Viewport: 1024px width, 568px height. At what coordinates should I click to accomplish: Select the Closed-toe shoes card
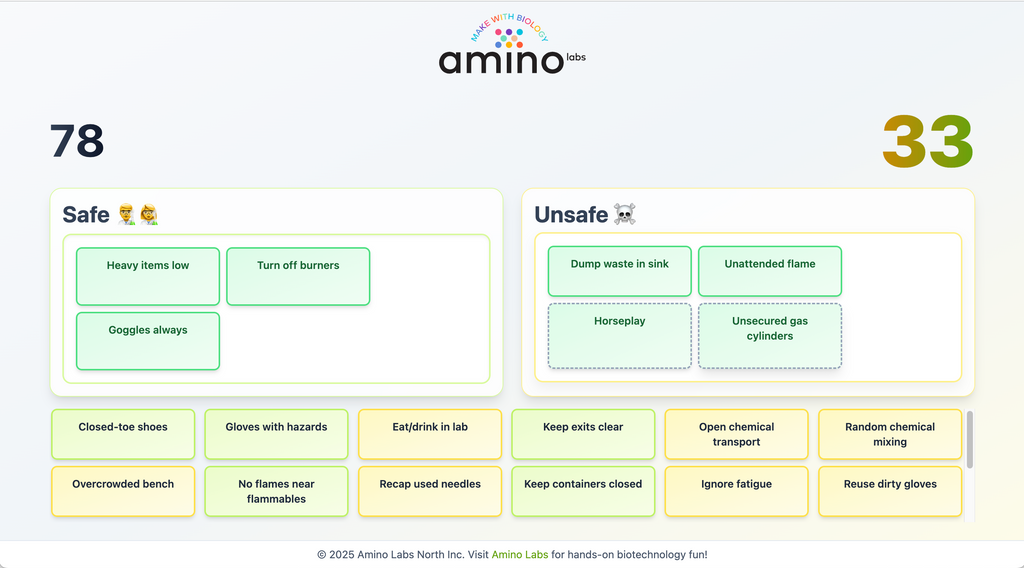coord(123,434)
